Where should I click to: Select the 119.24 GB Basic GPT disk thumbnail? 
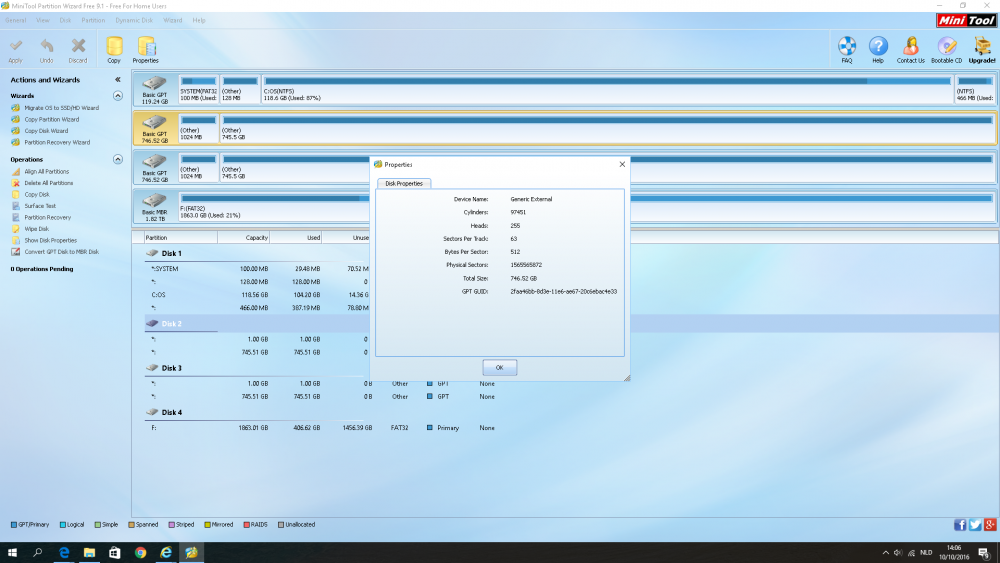154,89
